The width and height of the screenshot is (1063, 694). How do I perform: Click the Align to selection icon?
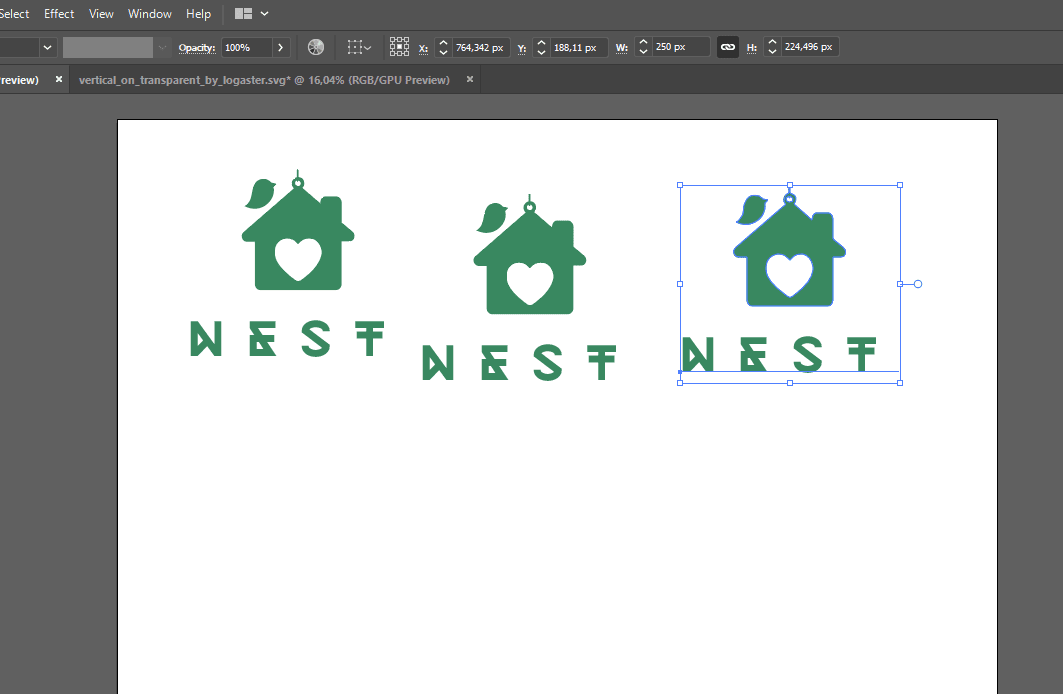(x=355, y=47)
